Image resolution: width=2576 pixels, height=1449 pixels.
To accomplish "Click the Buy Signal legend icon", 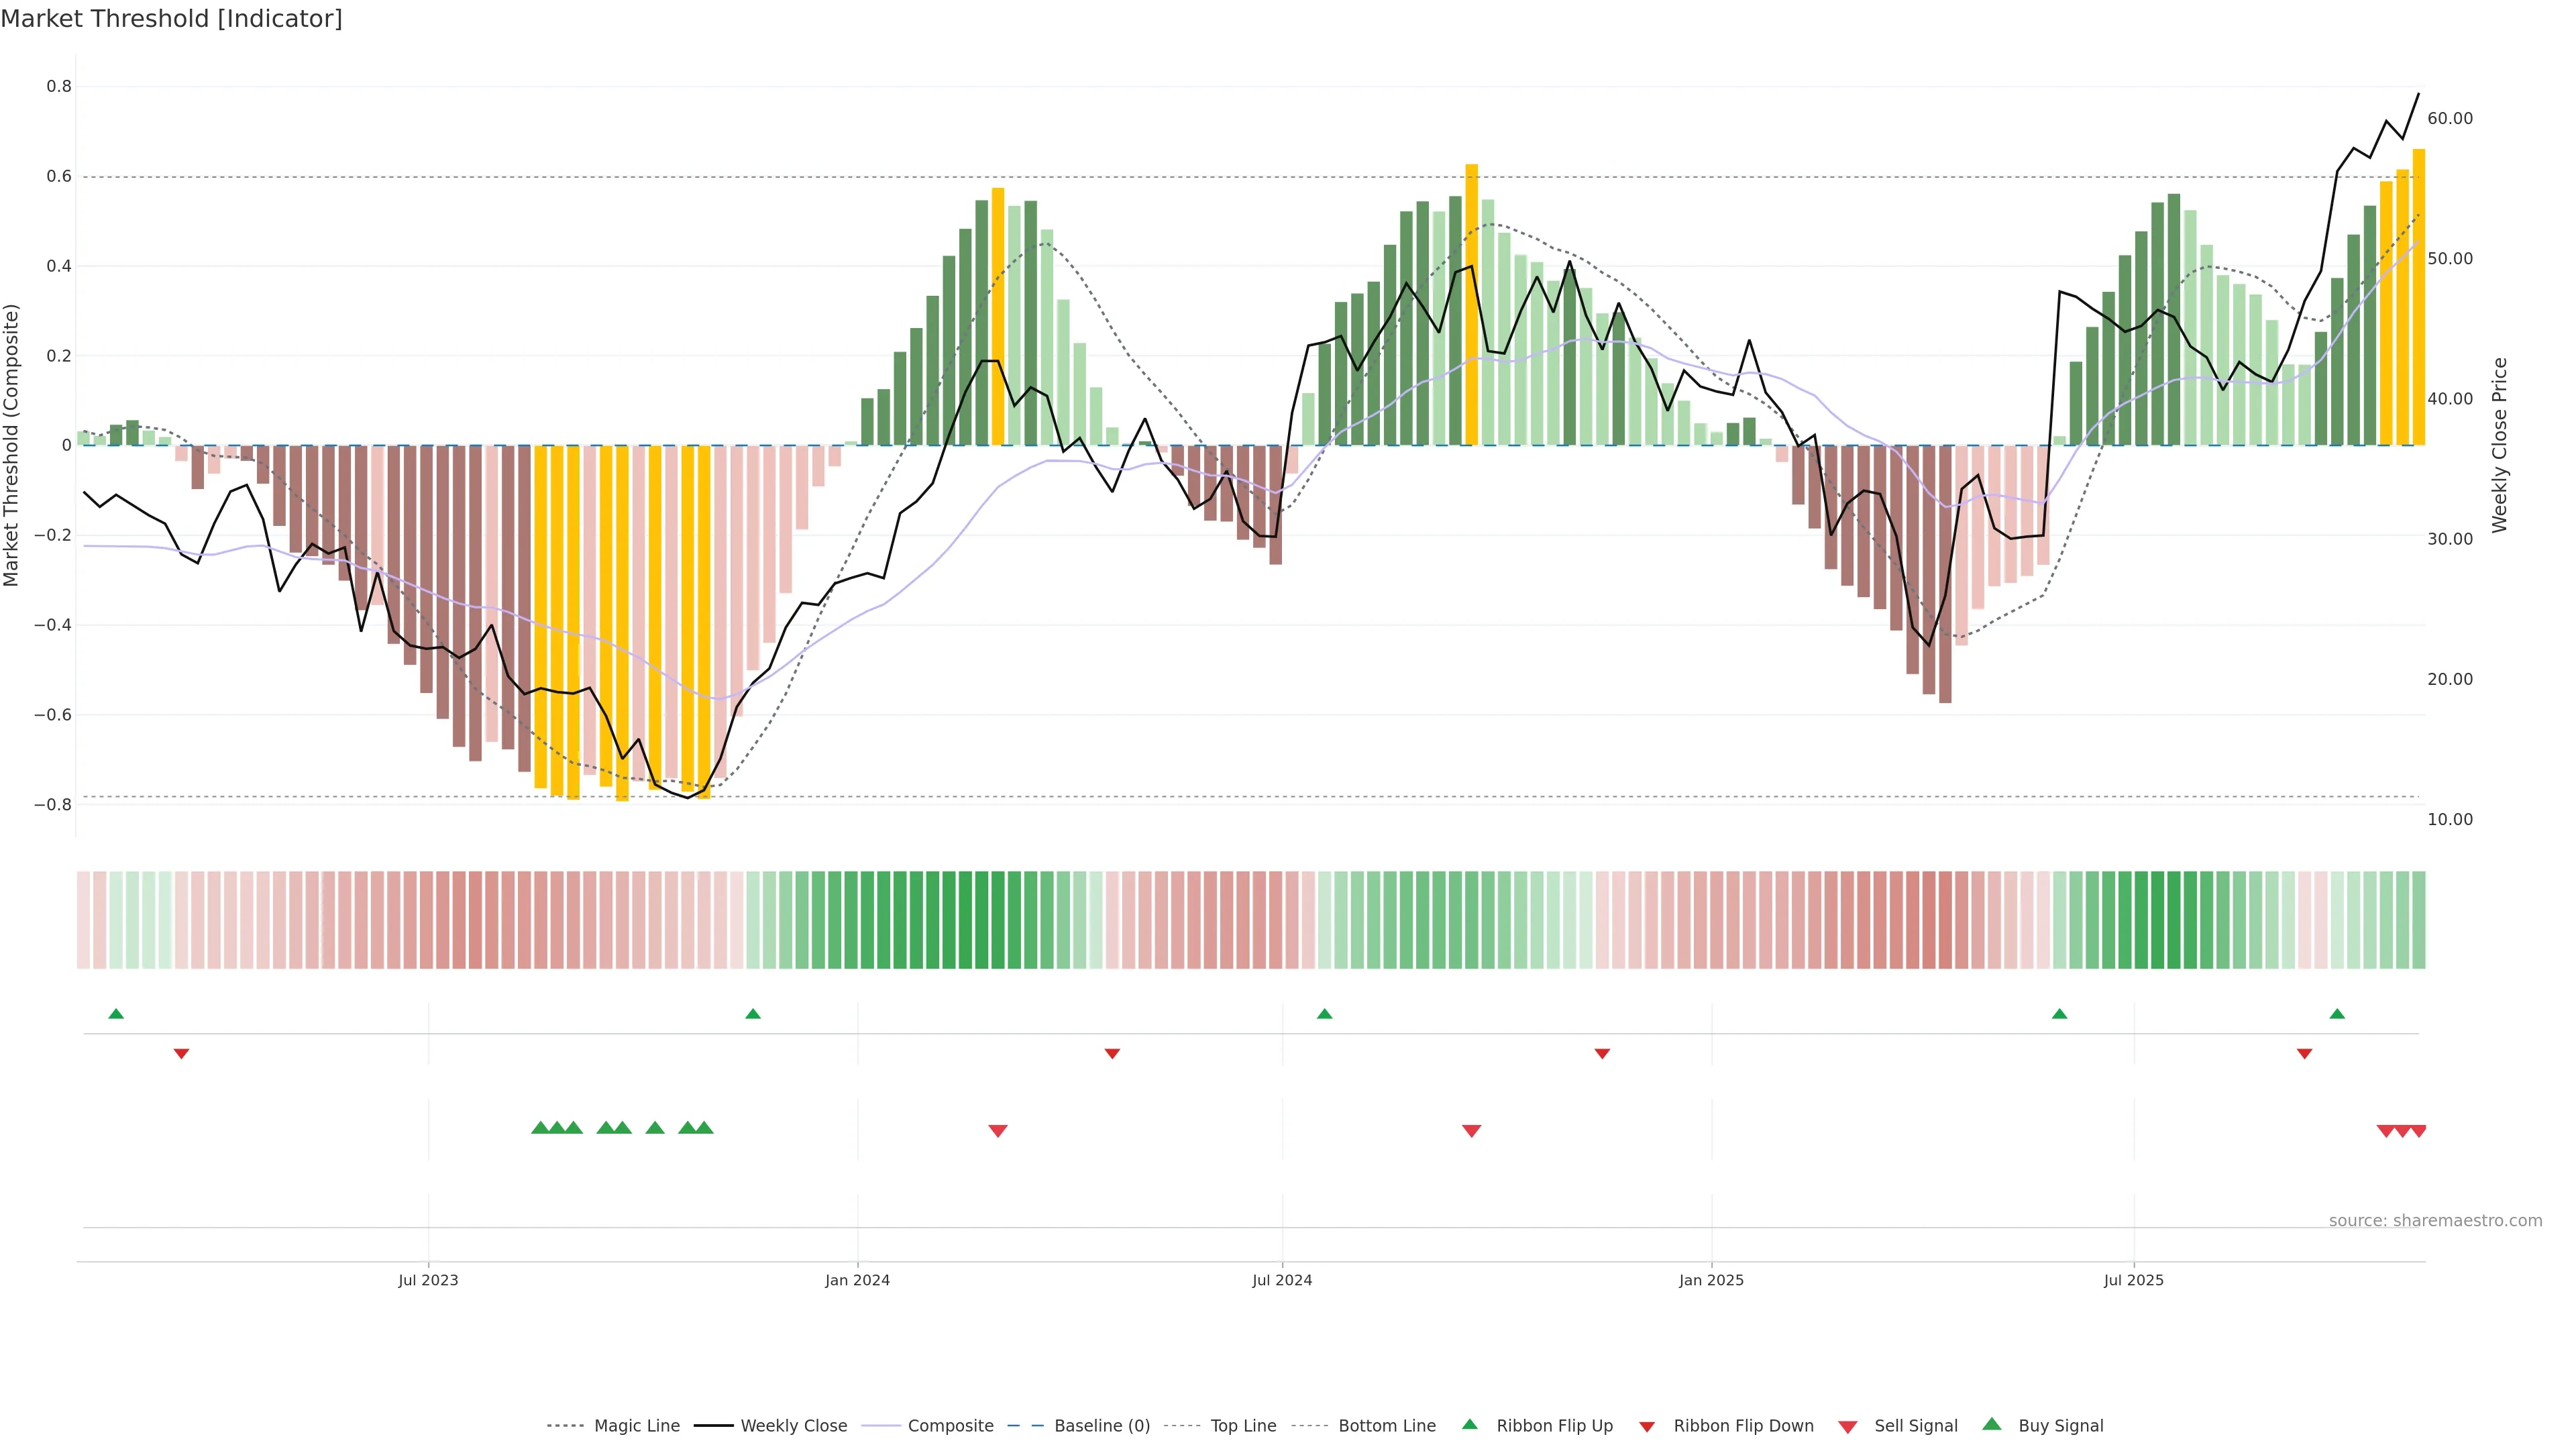I will click(x=1992, y=1424).
